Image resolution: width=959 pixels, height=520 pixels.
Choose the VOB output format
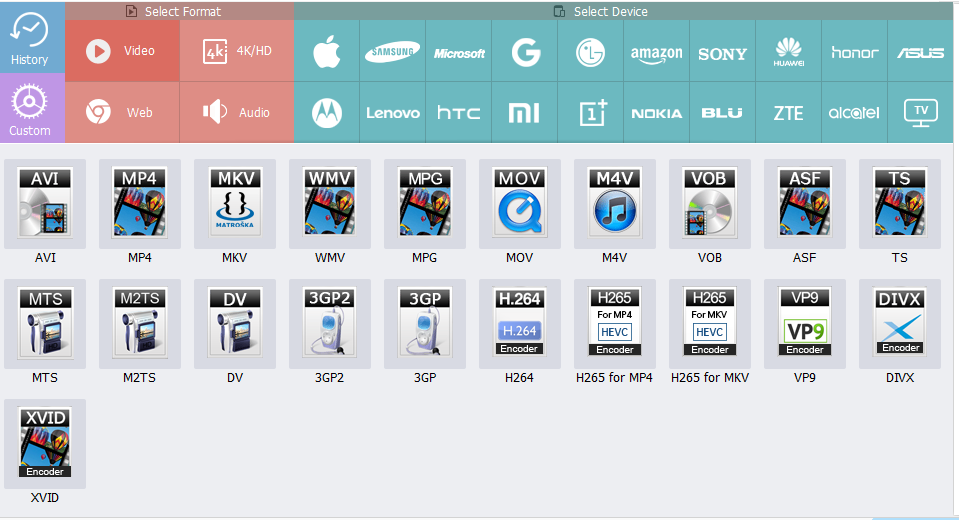[710, 204]
